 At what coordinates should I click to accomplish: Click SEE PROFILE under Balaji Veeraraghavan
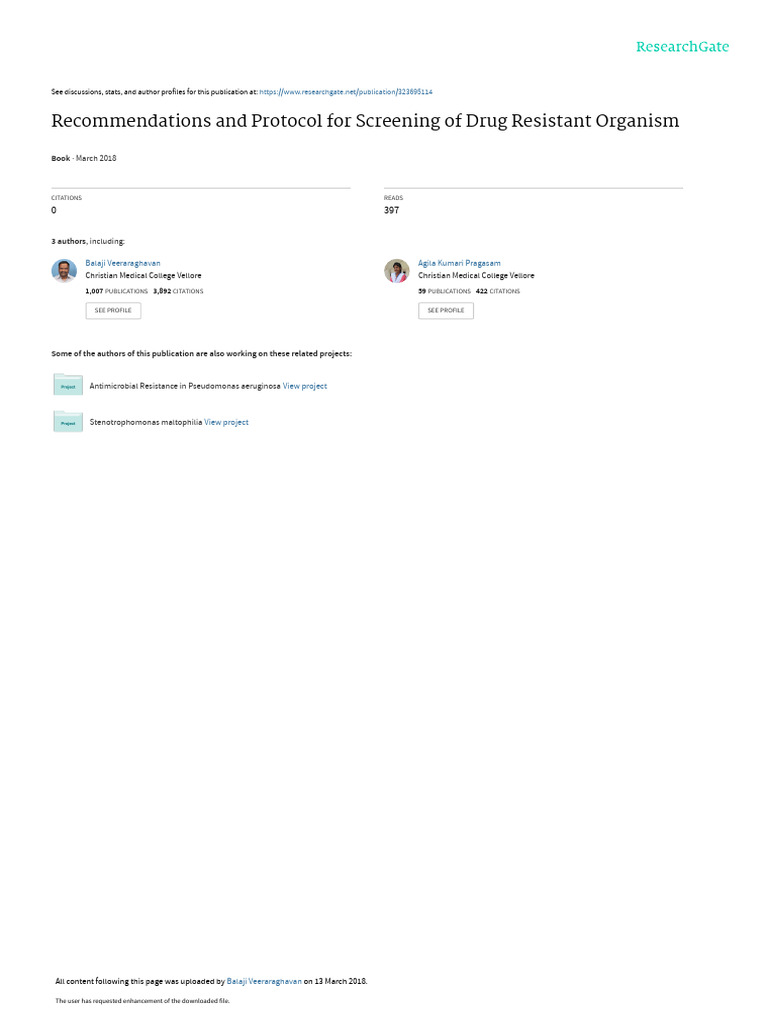[113, 310]
